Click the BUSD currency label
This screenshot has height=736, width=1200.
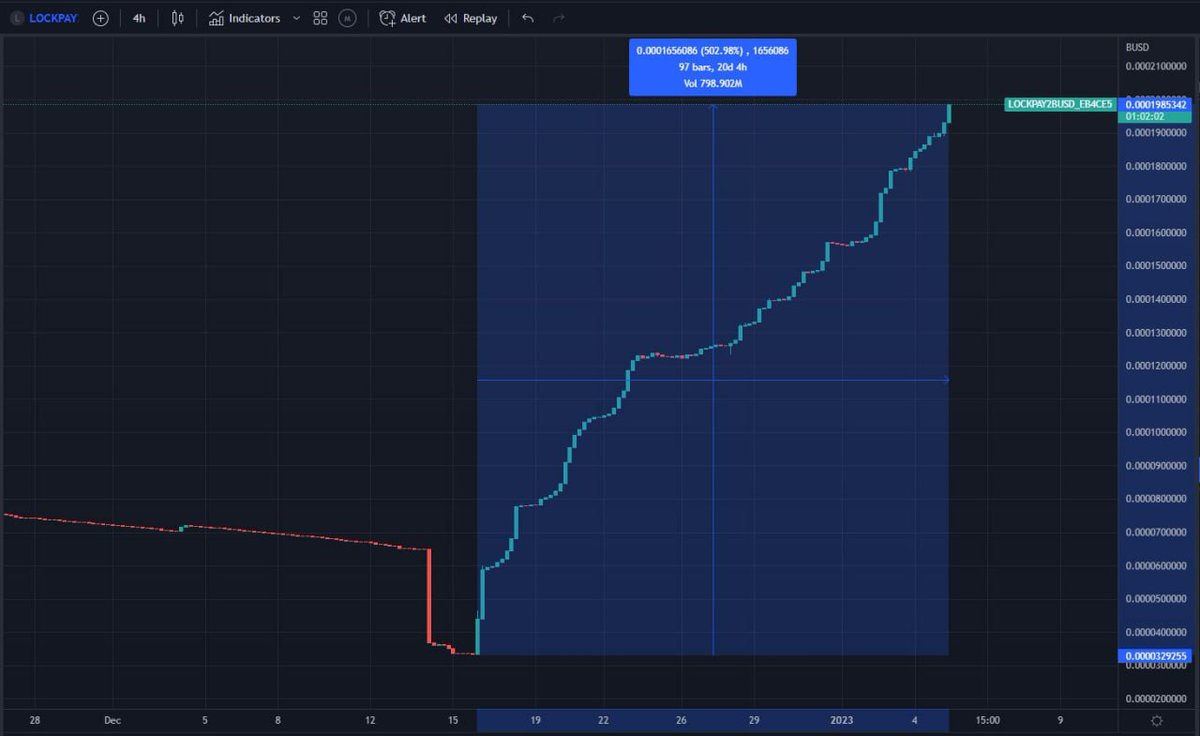pos(1137,47)
